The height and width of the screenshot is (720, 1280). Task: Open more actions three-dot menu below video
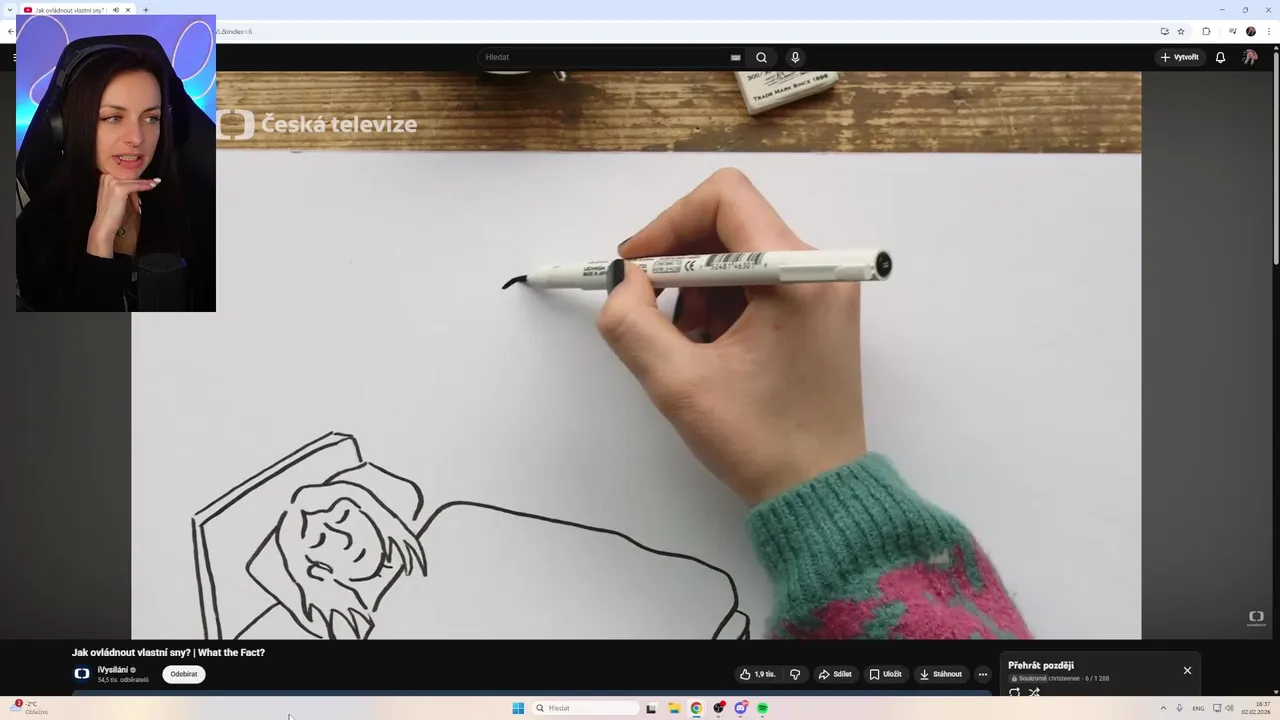(982, 674)
